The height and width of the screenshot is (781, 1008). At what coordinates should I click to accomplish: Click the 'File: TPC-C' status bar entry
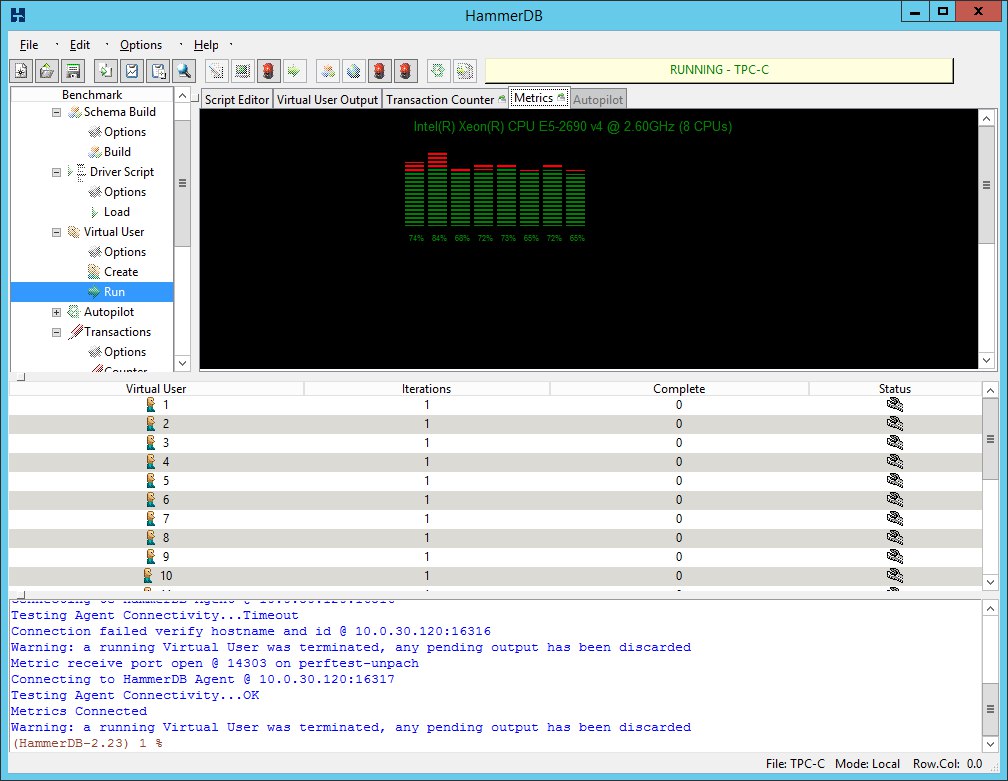795,764
